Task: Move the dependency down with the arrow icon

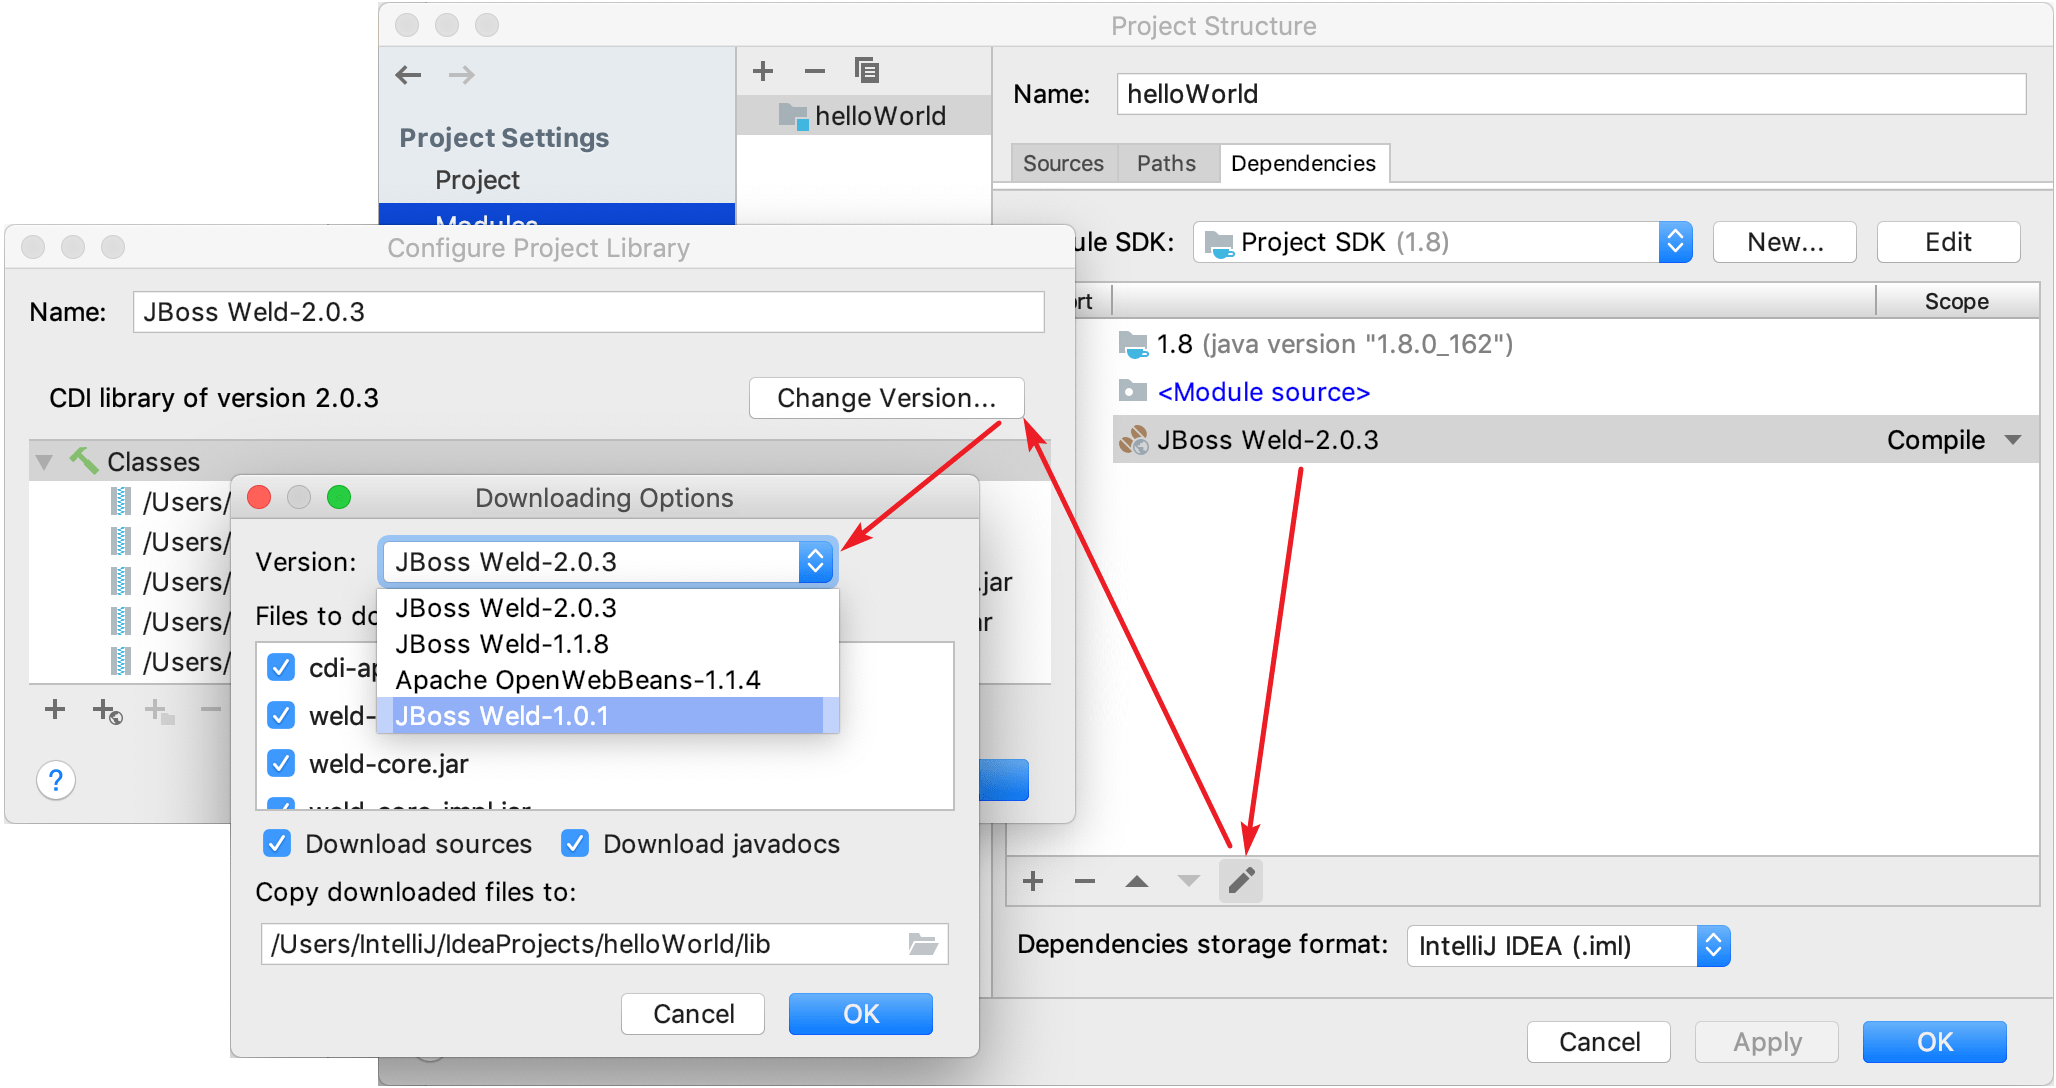Action: (1188, 881)
